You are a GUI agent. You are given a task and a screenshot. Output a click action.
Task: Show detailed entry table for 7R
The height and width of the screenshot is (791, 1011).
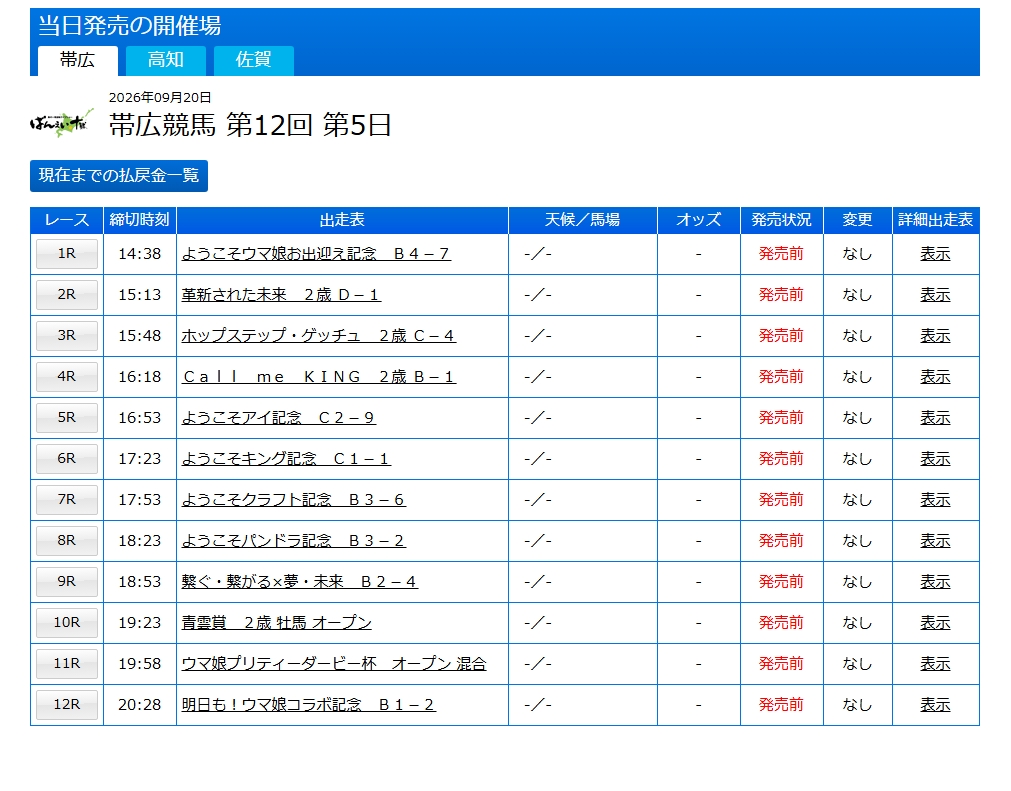935,500
